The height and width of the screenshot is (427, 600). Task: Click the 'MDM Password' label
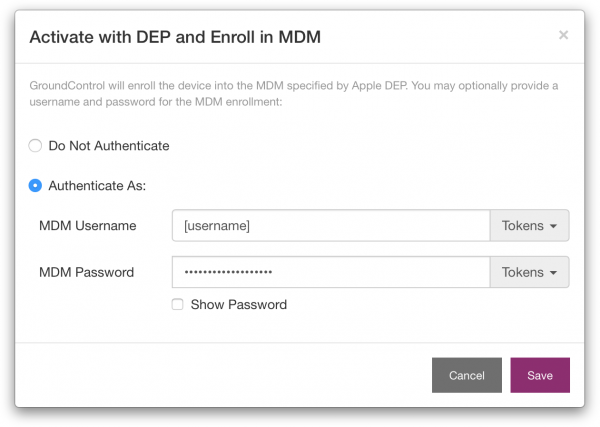tap(86, 272)
